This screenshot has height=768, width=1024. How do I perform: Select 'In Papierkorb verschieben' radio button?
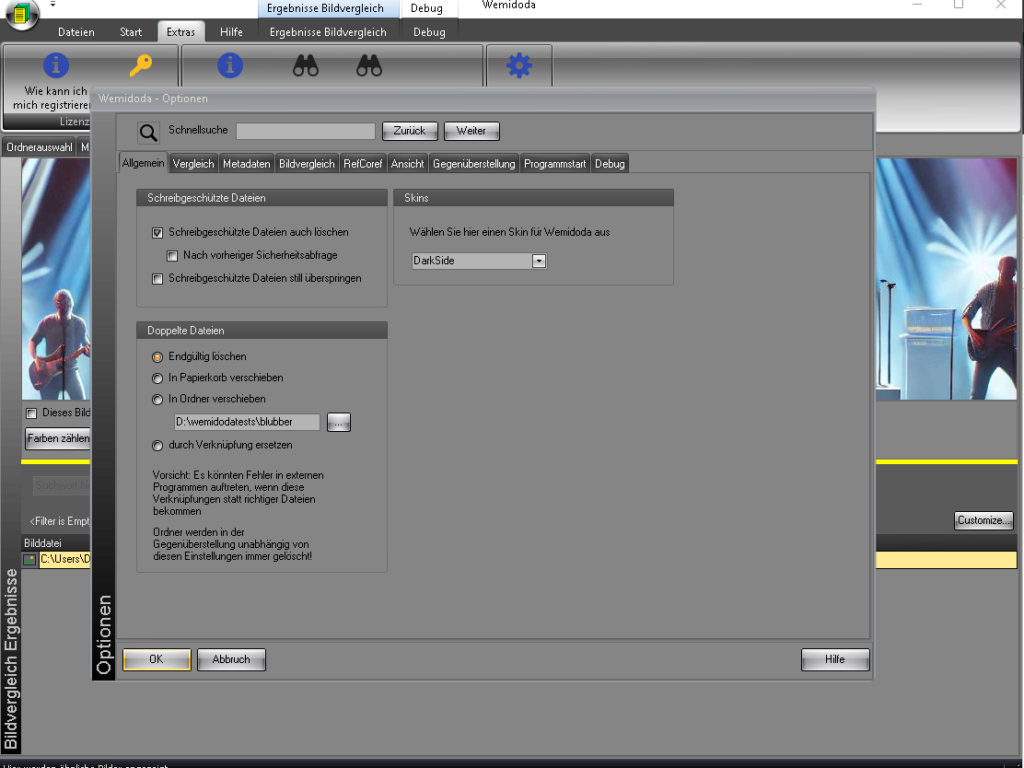(157, 378)
